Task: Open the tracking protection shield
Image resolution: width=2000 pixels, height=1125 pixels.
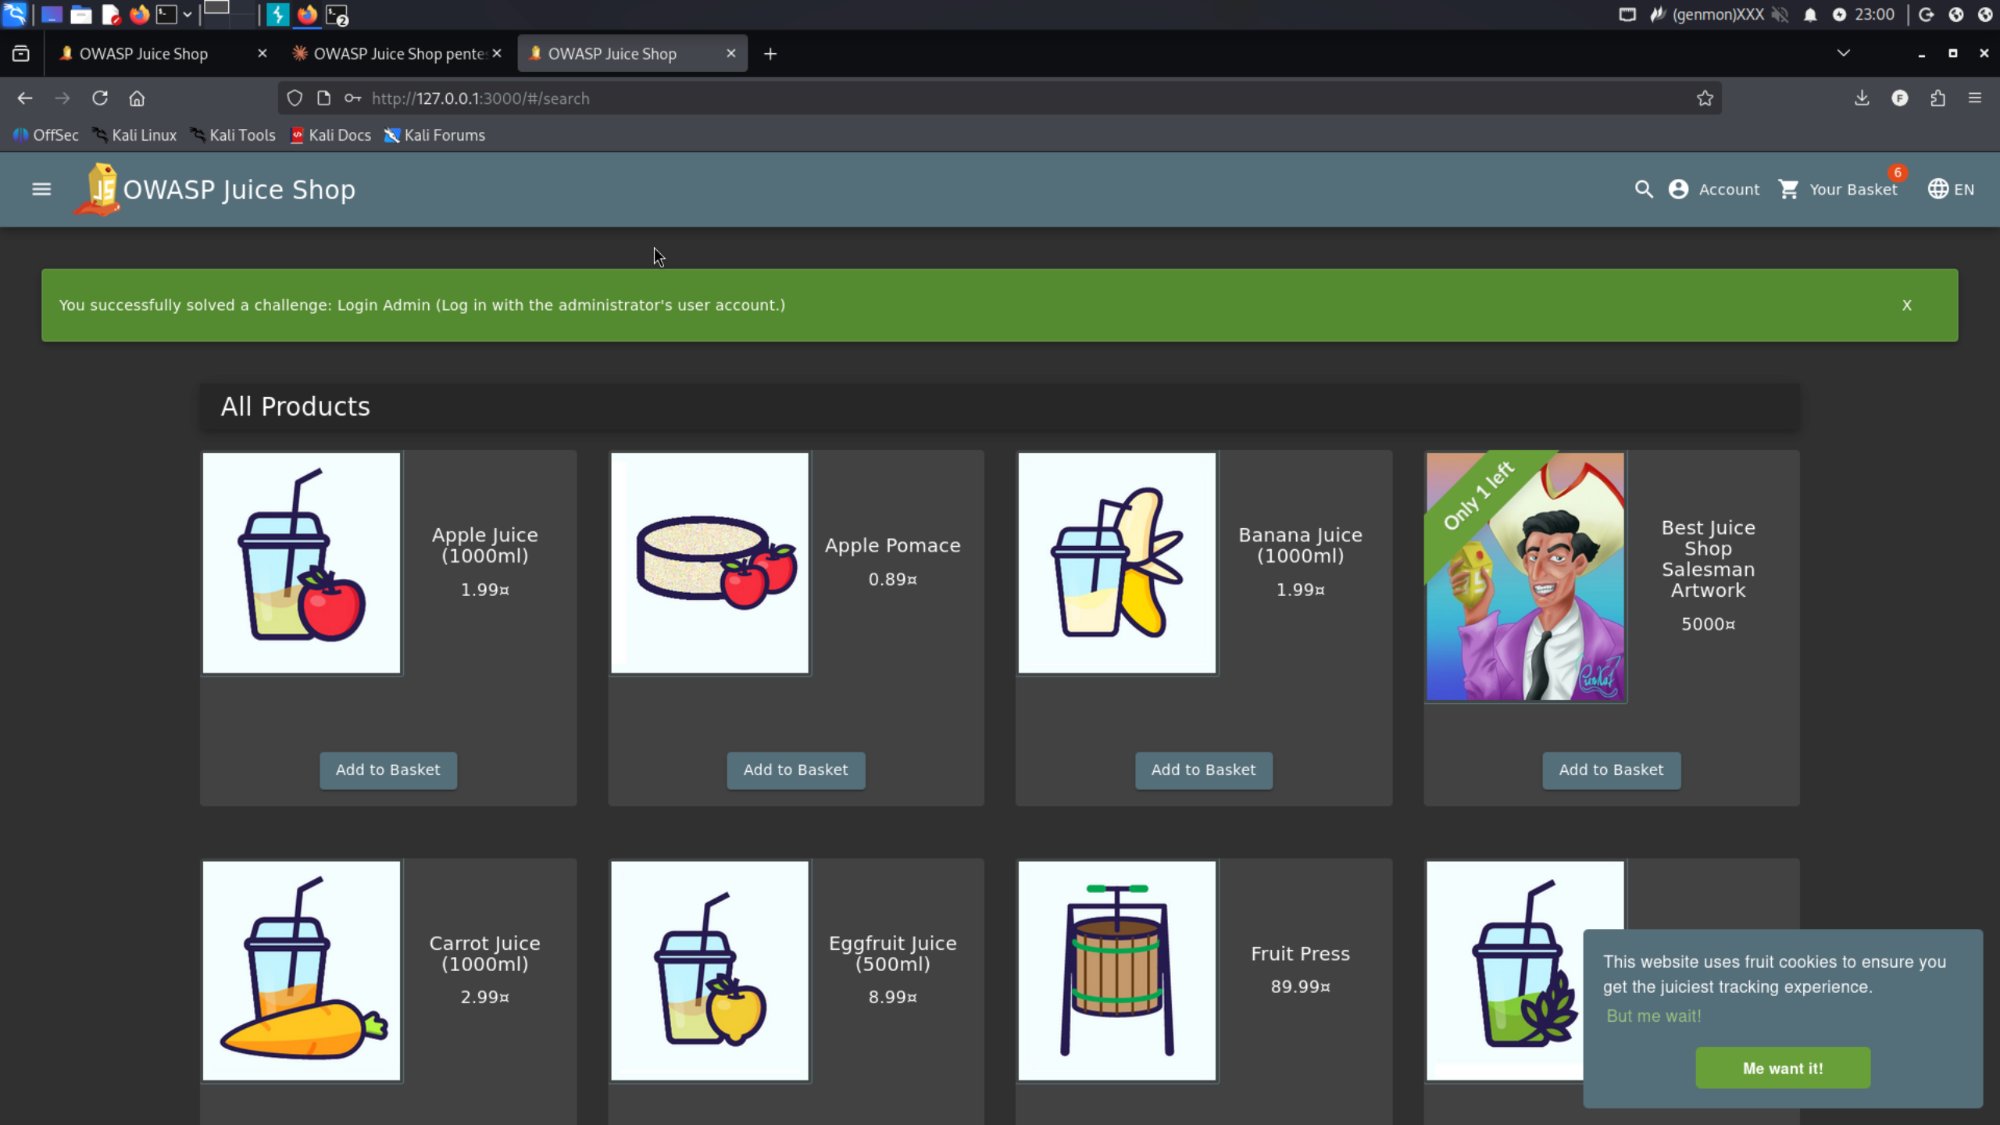Action: click(x=294, y=98)
